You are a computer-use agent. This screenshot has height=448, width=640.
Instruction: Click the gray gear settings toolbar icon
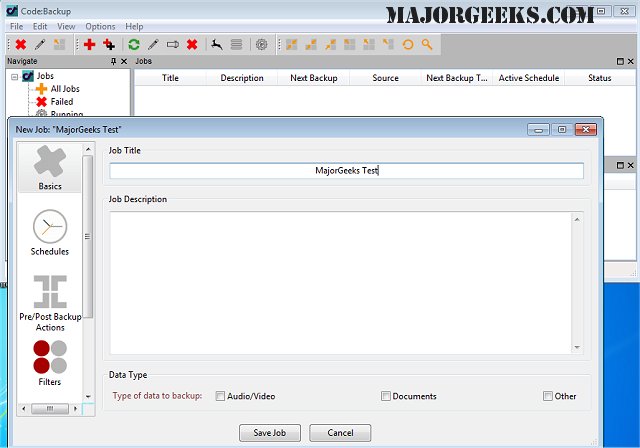click(262, 44)
